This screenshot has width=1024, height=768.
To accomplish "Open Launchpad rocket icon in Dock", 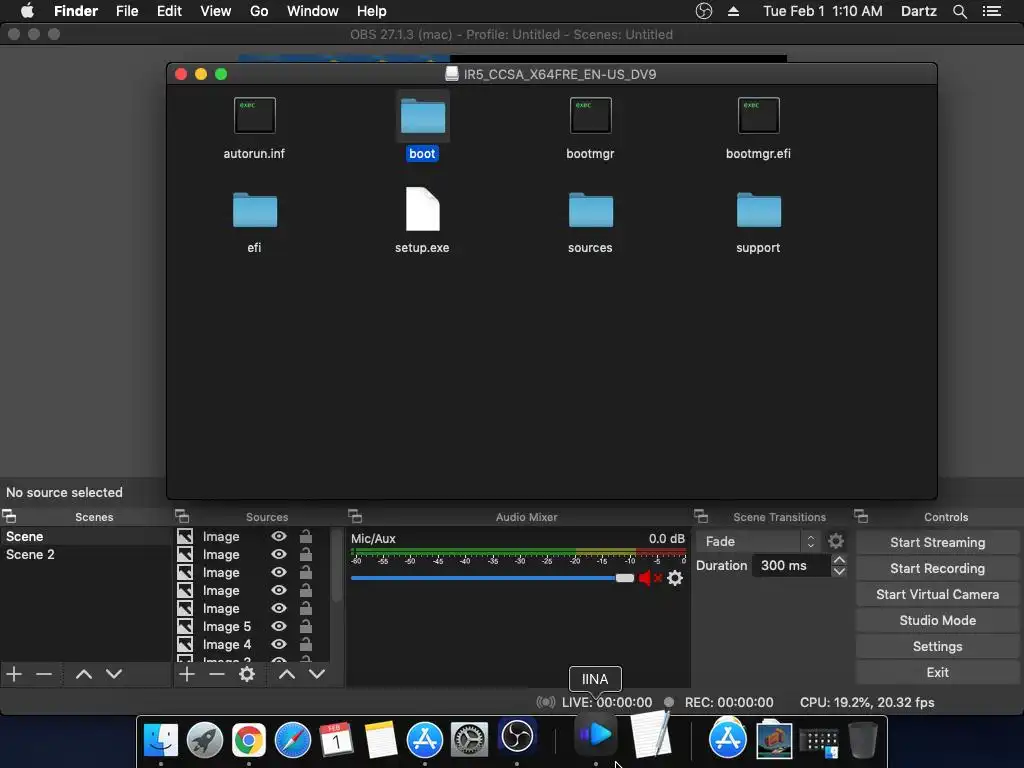I will pyautogui.click(x=204, y=740).
